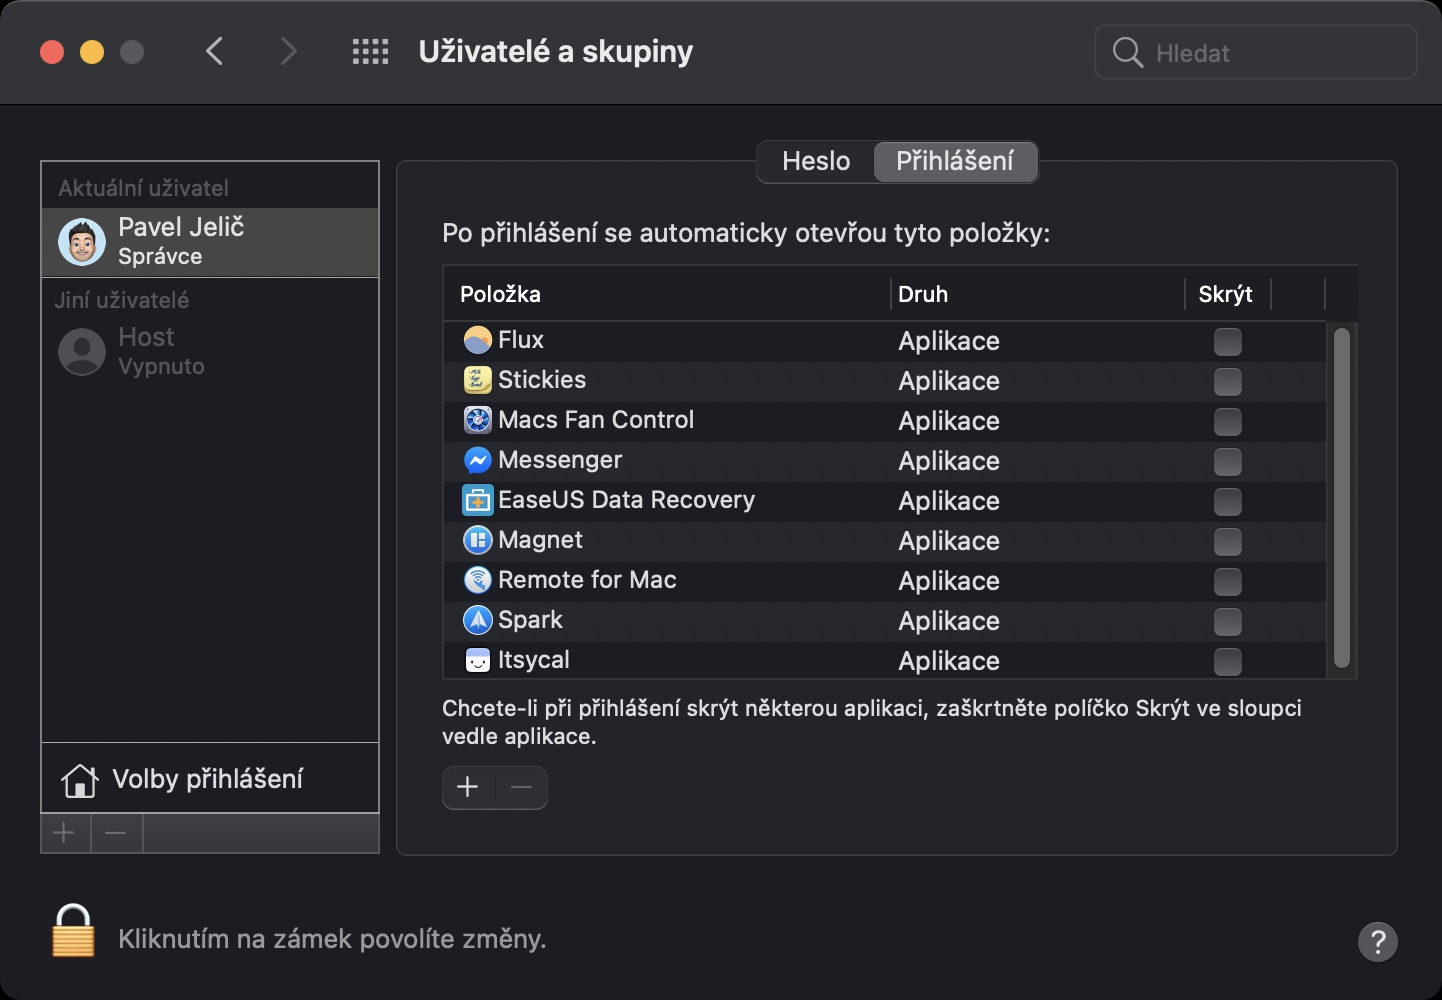Click the add user plus button
The height and width of the screenshot is (1000, 1442).
point(65,833)
